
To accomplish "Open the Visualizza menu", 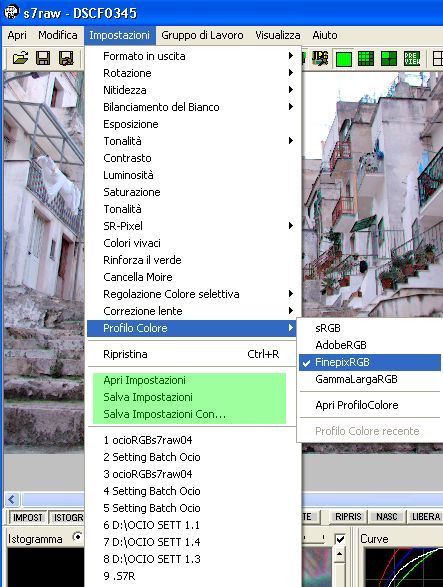I will click(278, 35).
